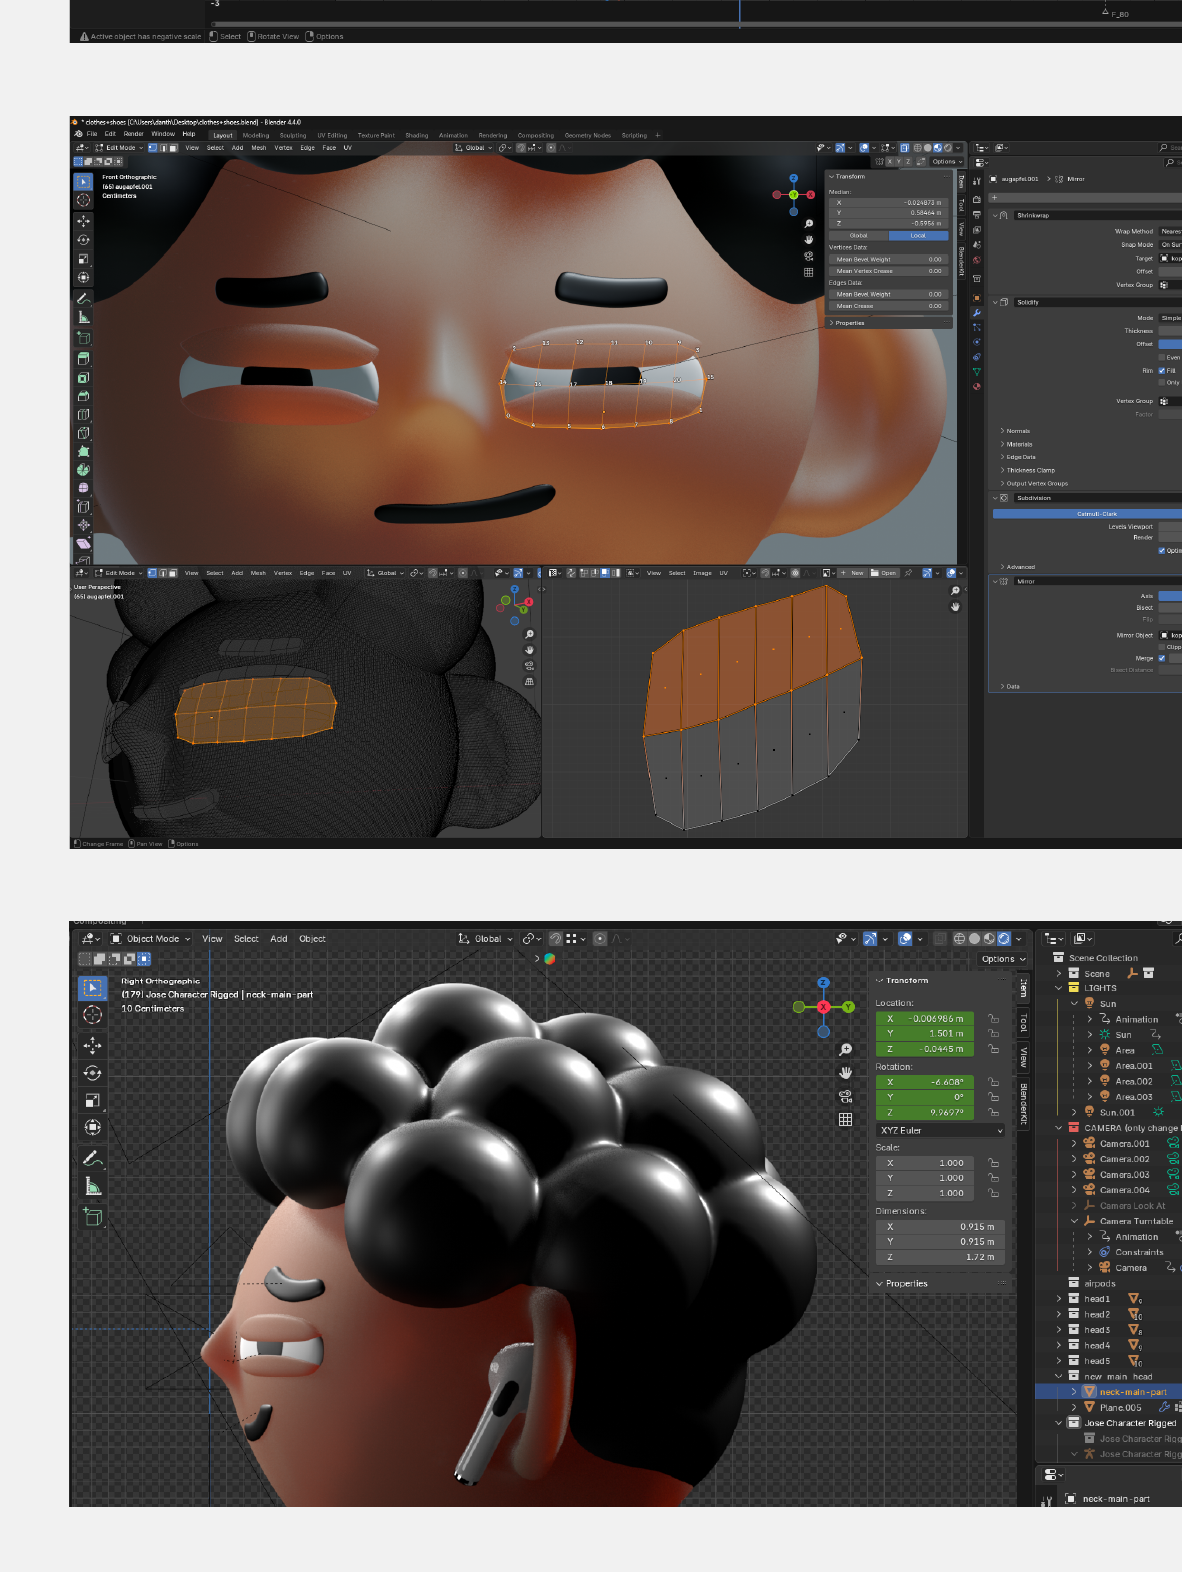
Task: Select neck-main-part in the outliner
Action: pyautogui.click(x=1133, y=1392)
